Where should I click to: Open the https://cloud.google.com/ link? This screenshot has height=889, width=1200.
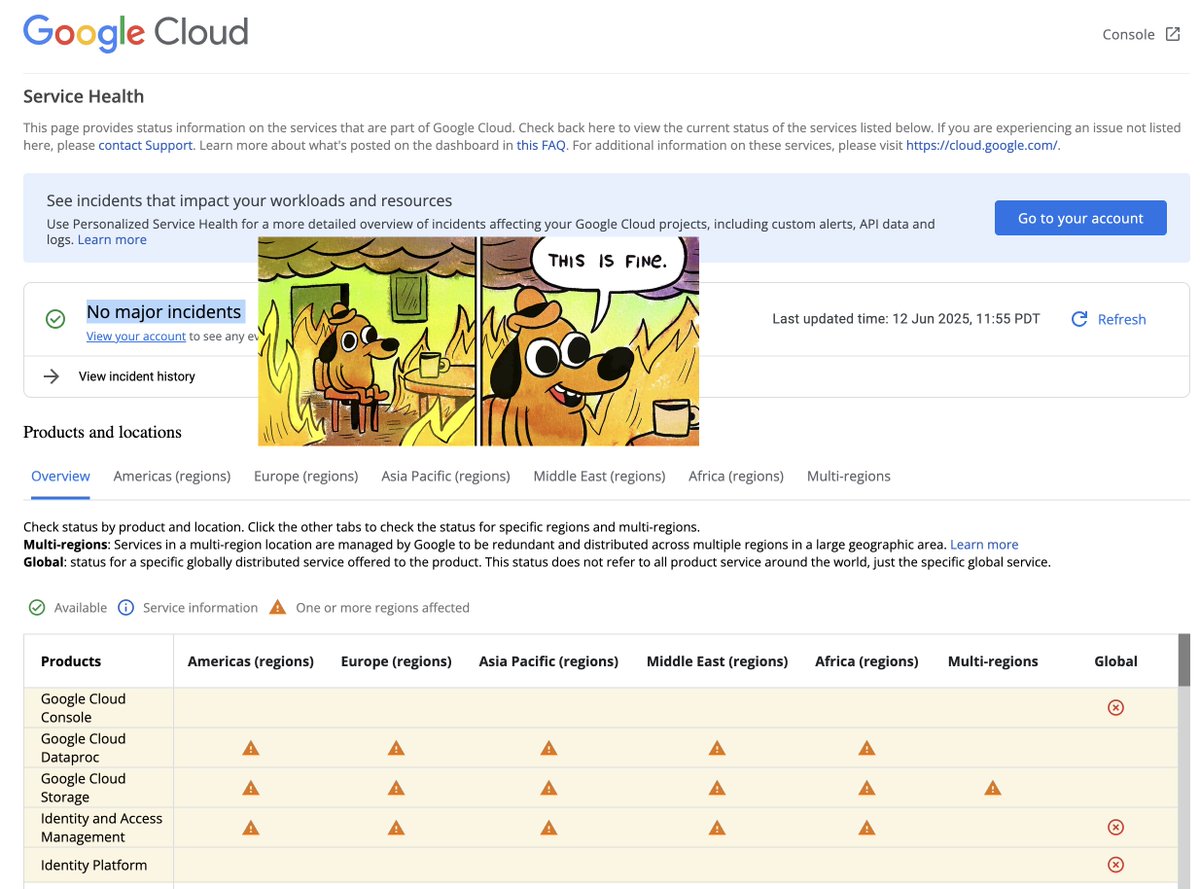tap(981, 145)
